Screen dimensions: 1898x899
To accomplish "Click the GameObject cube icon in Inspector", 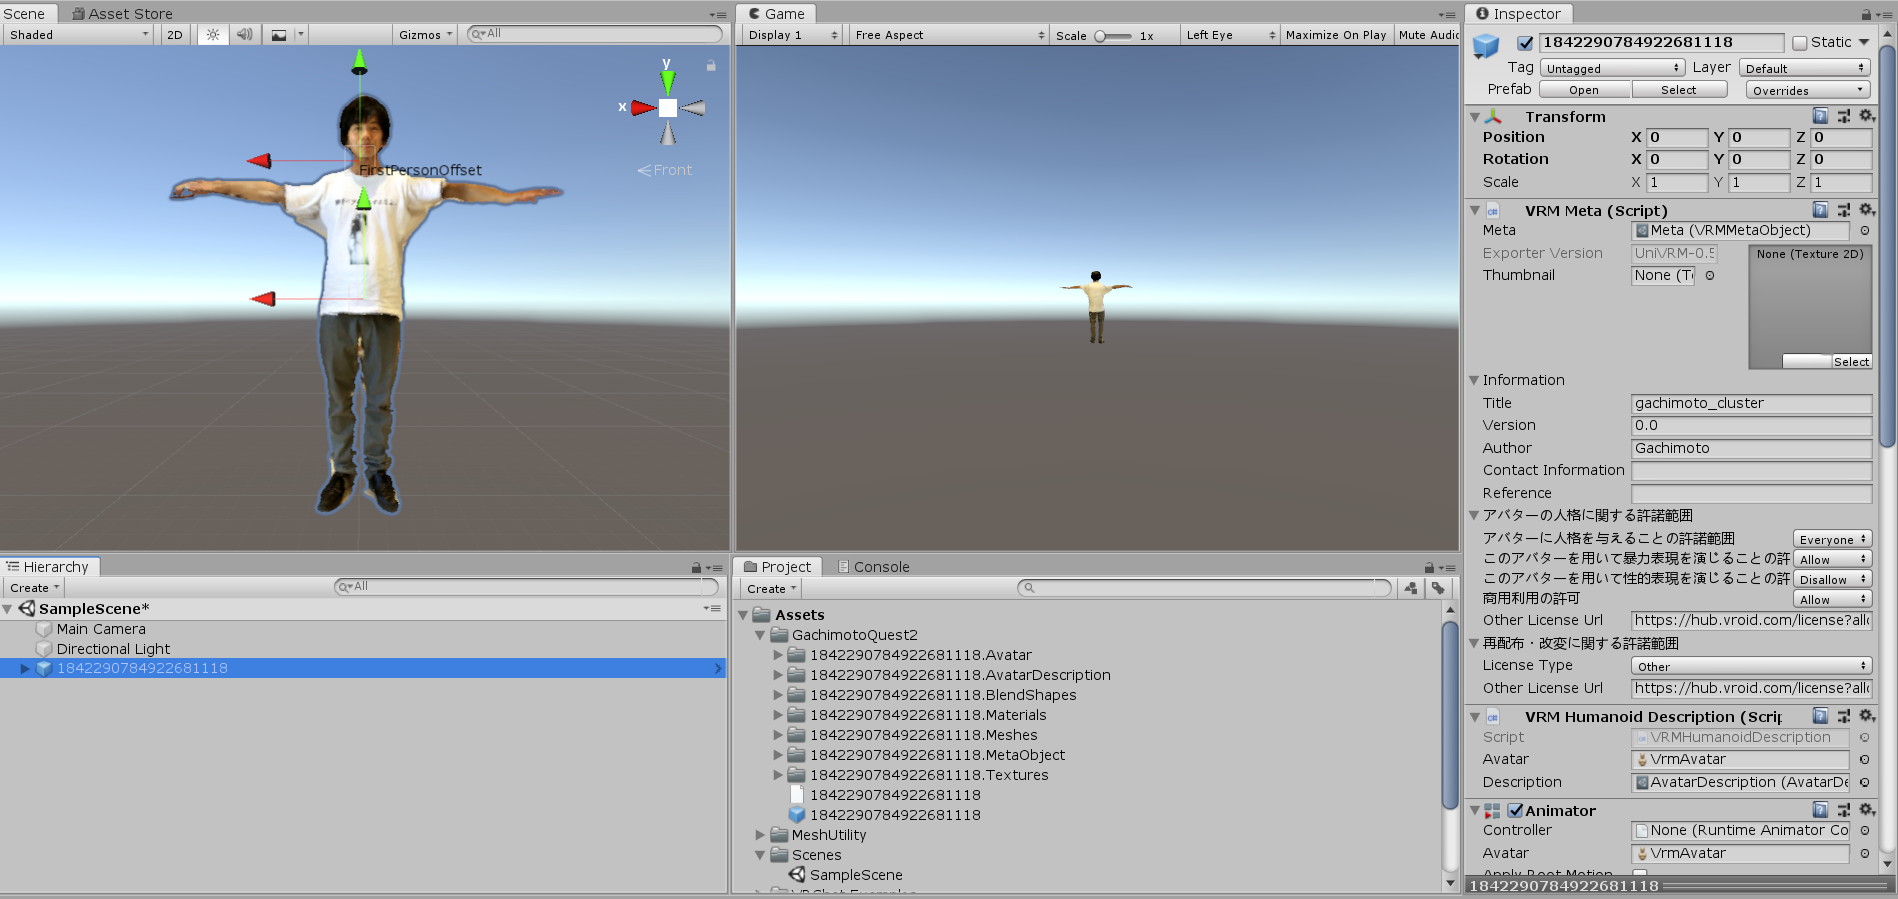I will 1486,46.
